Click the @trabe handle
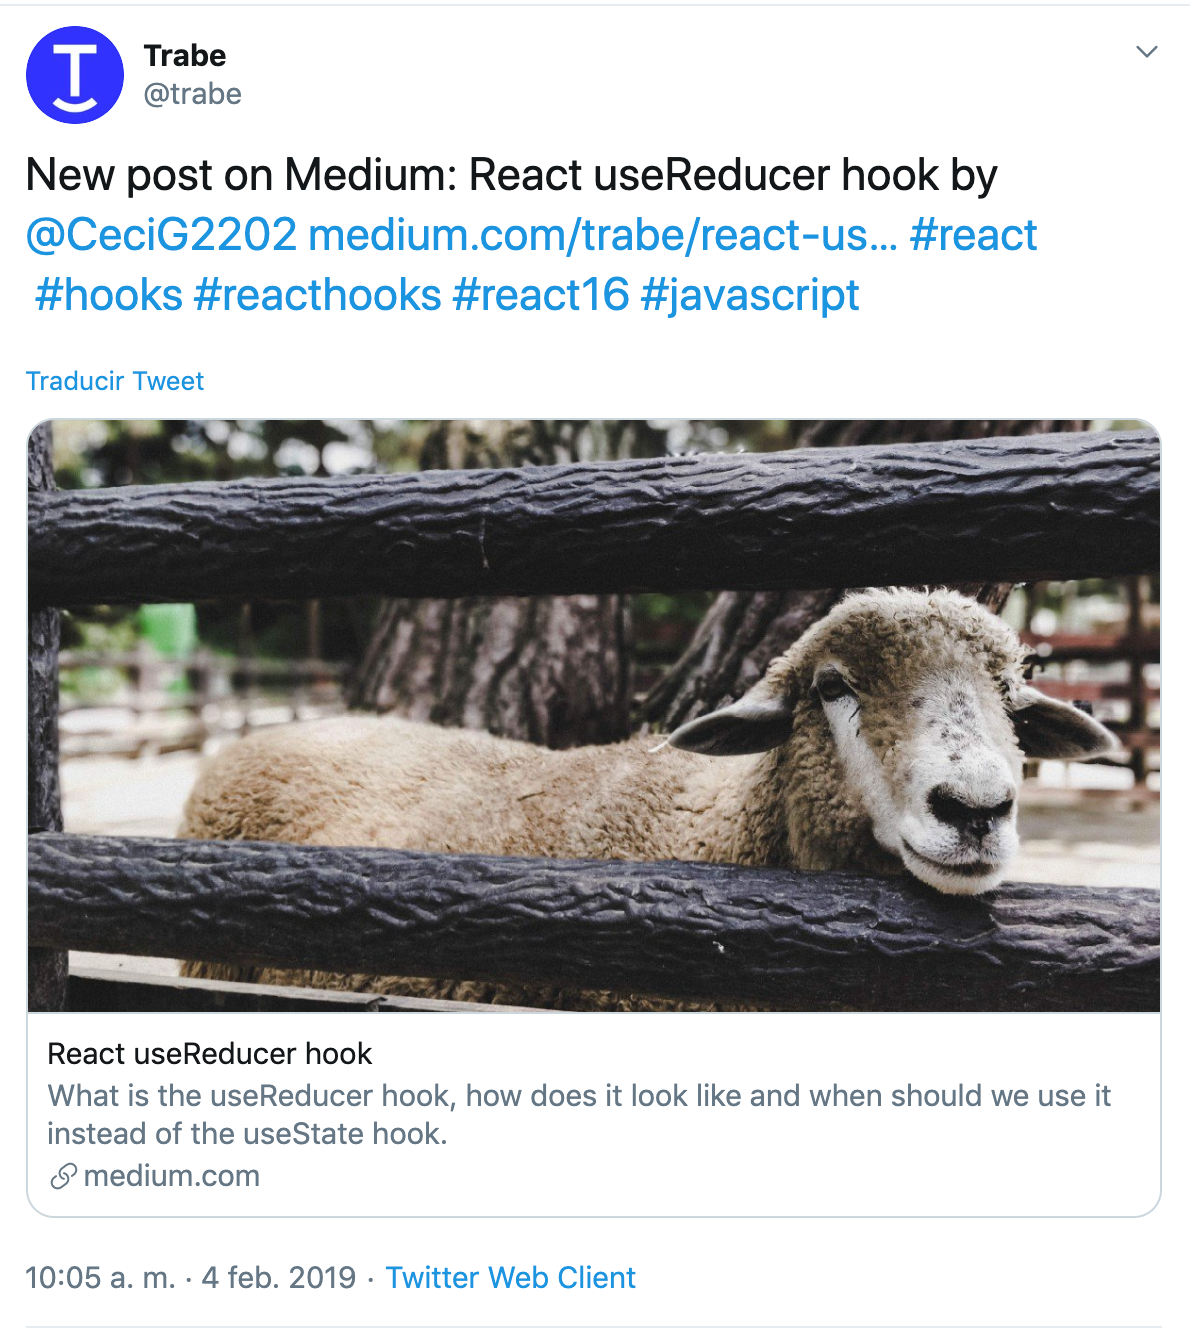 click(193, 94)
